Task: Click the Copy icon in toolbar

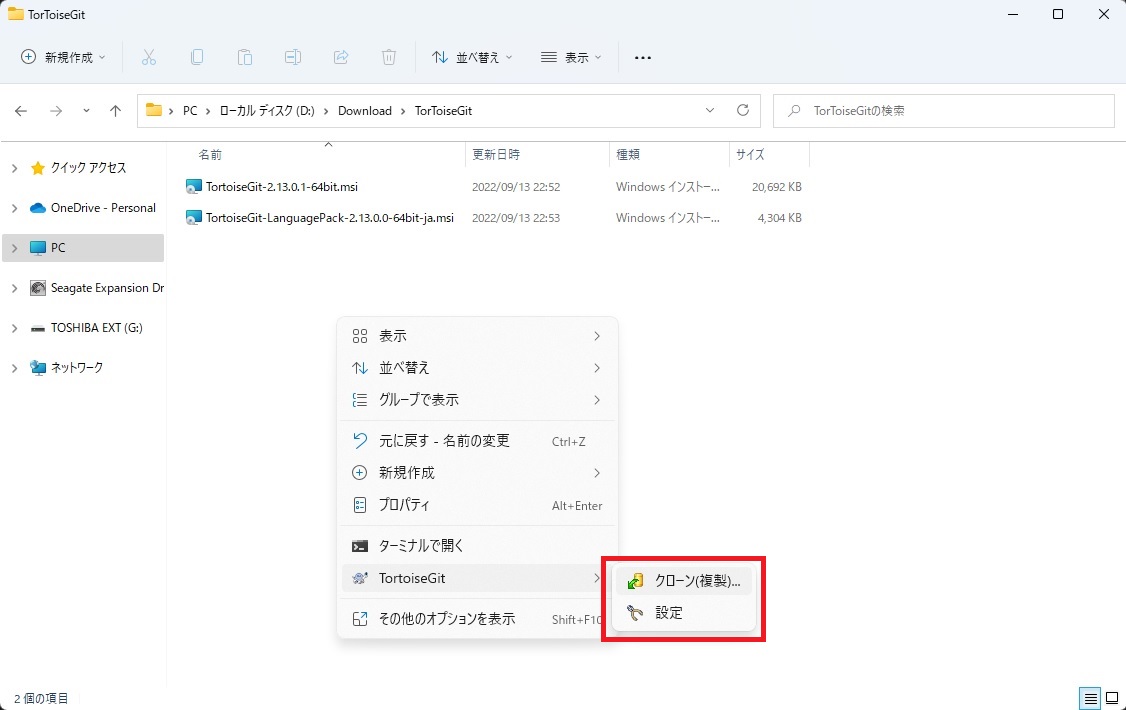Action: [197, 57]
